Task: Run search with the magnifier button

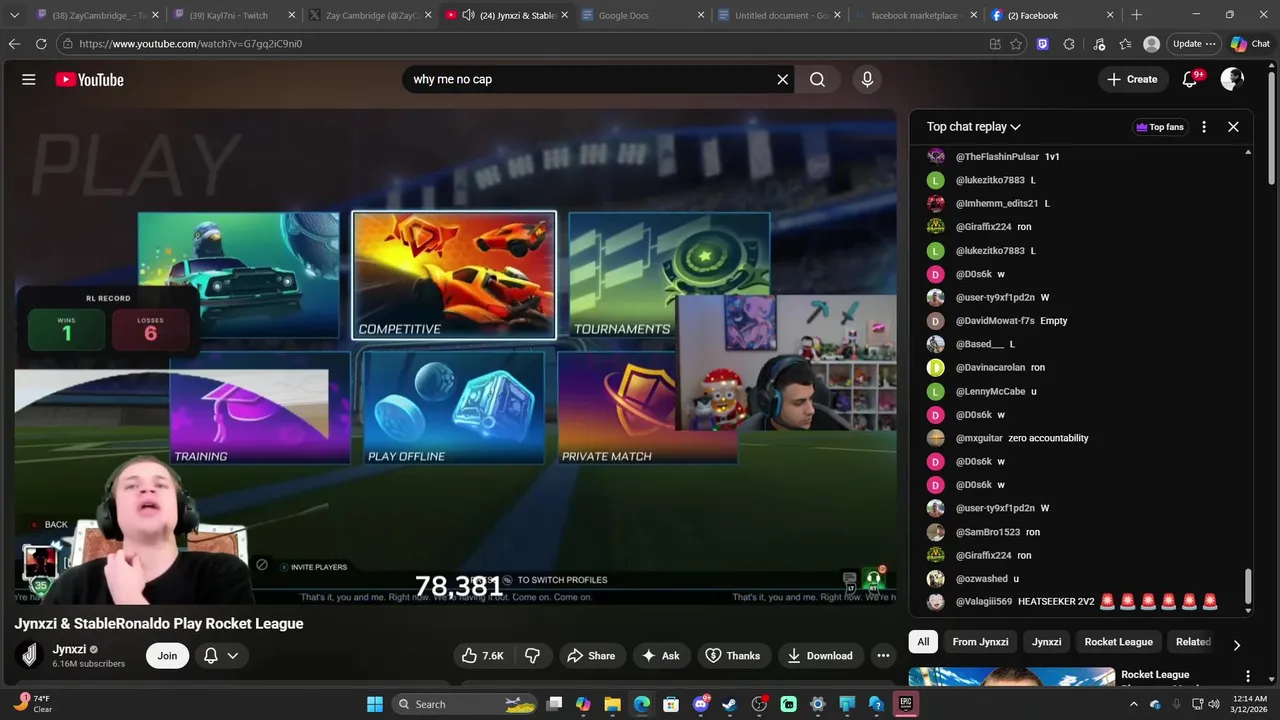Action: point(818,79)
